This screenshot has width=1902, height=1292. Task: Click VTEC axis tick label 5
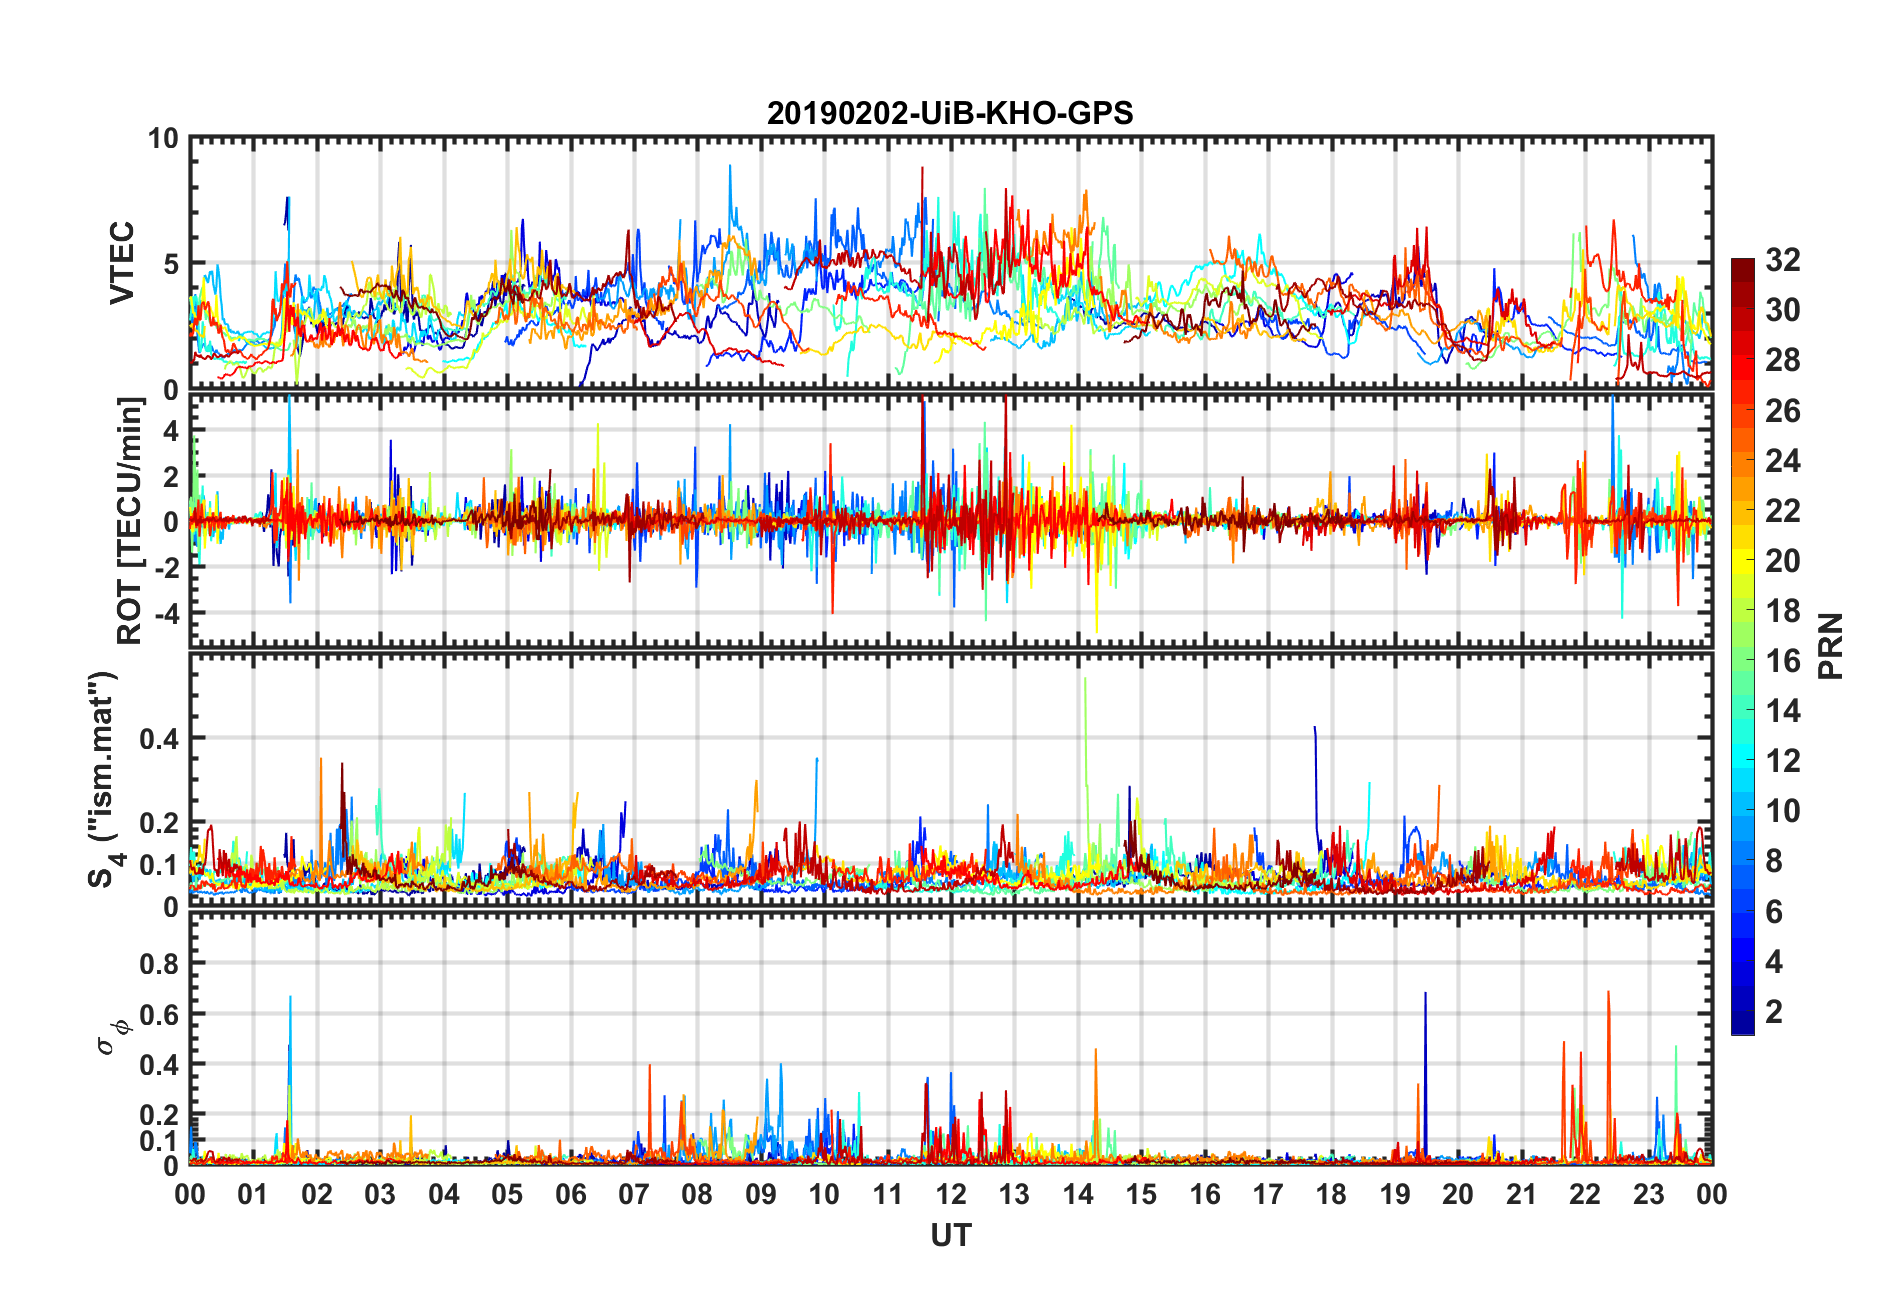click(x=171, y=264)
